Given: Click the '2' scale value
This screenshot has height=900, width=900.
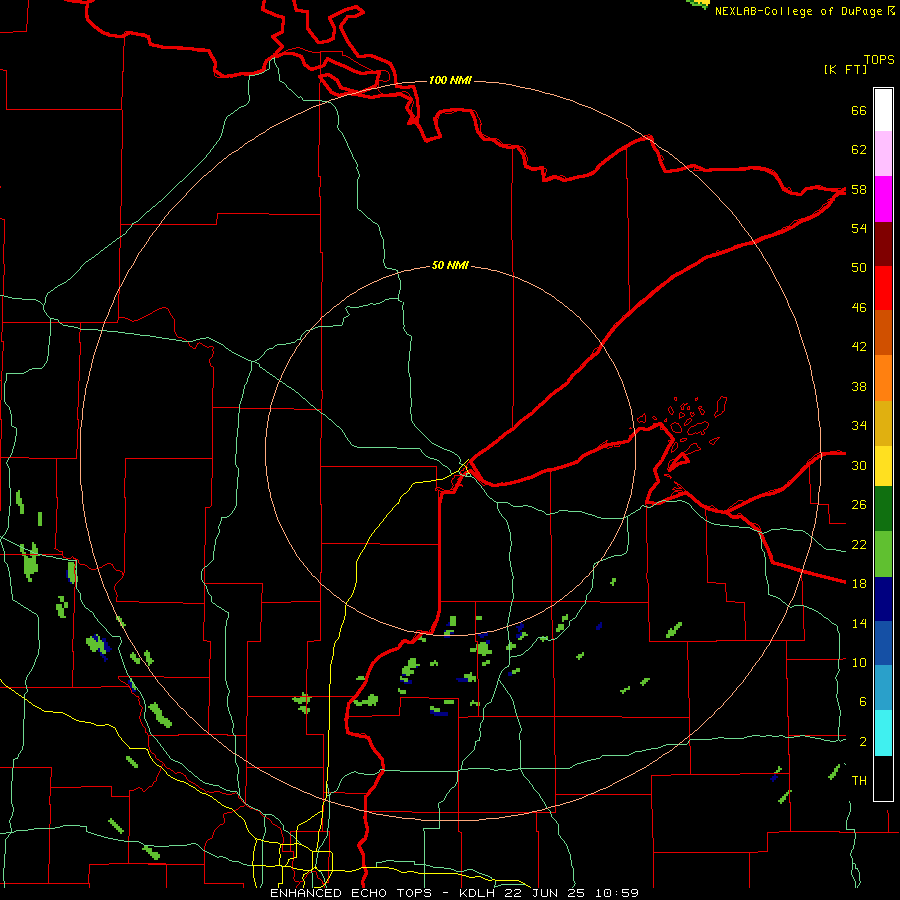Looking at the screenshot, I should point(863,742).
